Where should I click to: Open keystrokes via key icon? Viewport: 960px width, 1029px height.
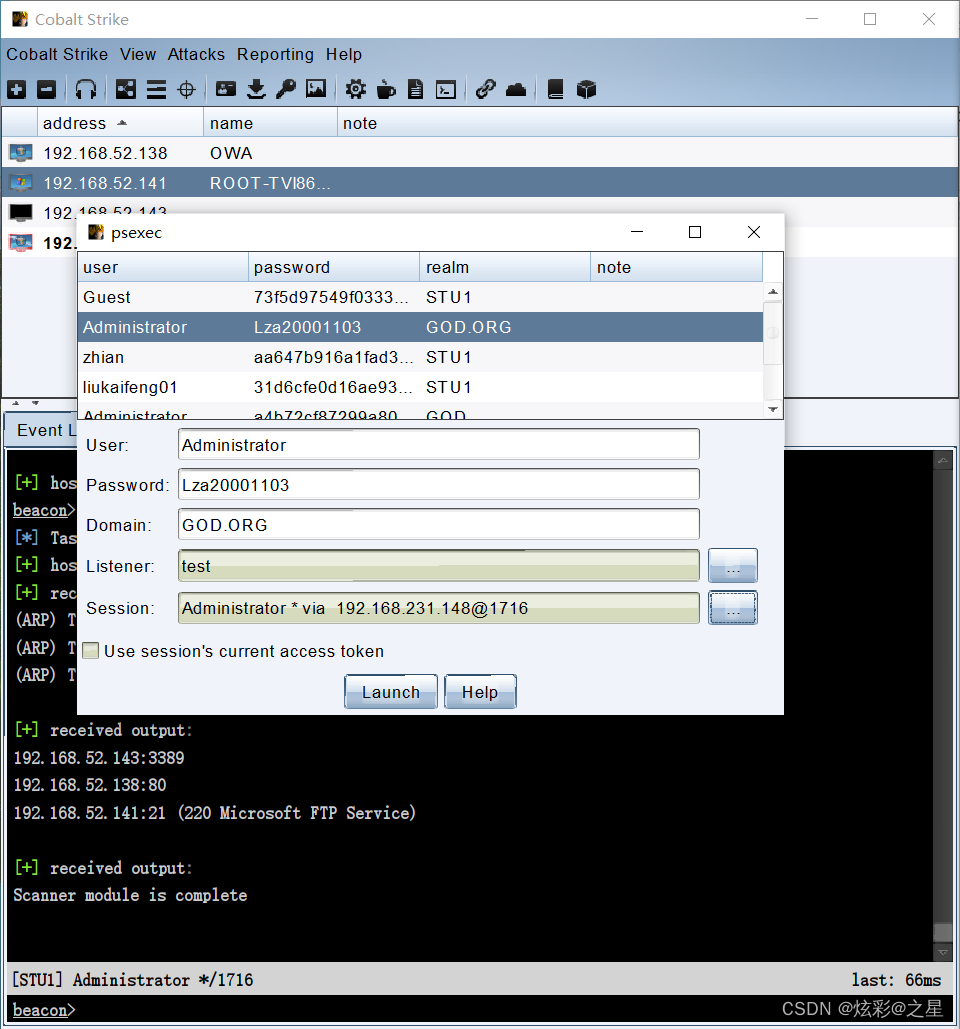coord(285,89)
